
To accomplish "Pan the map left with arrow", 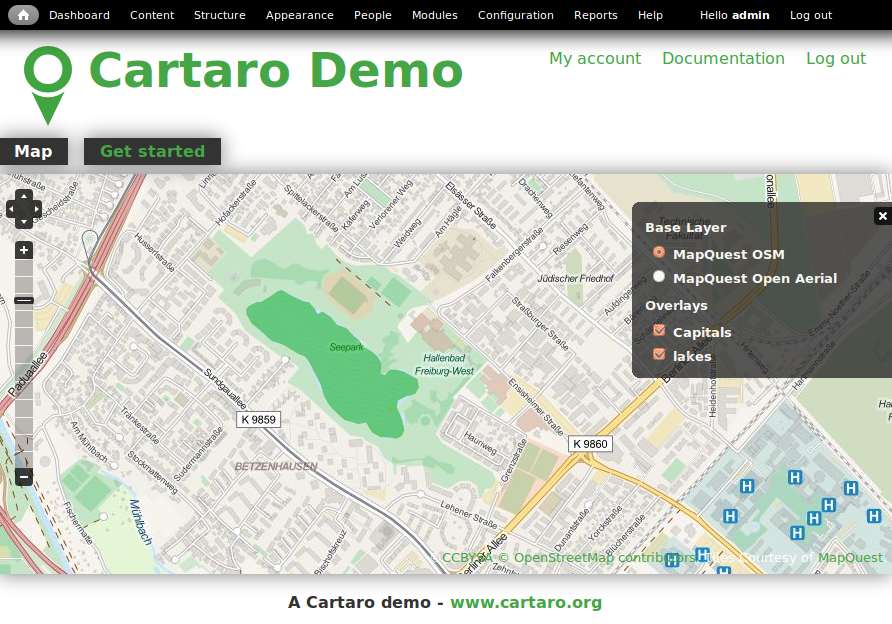I will tap(11, 209).
